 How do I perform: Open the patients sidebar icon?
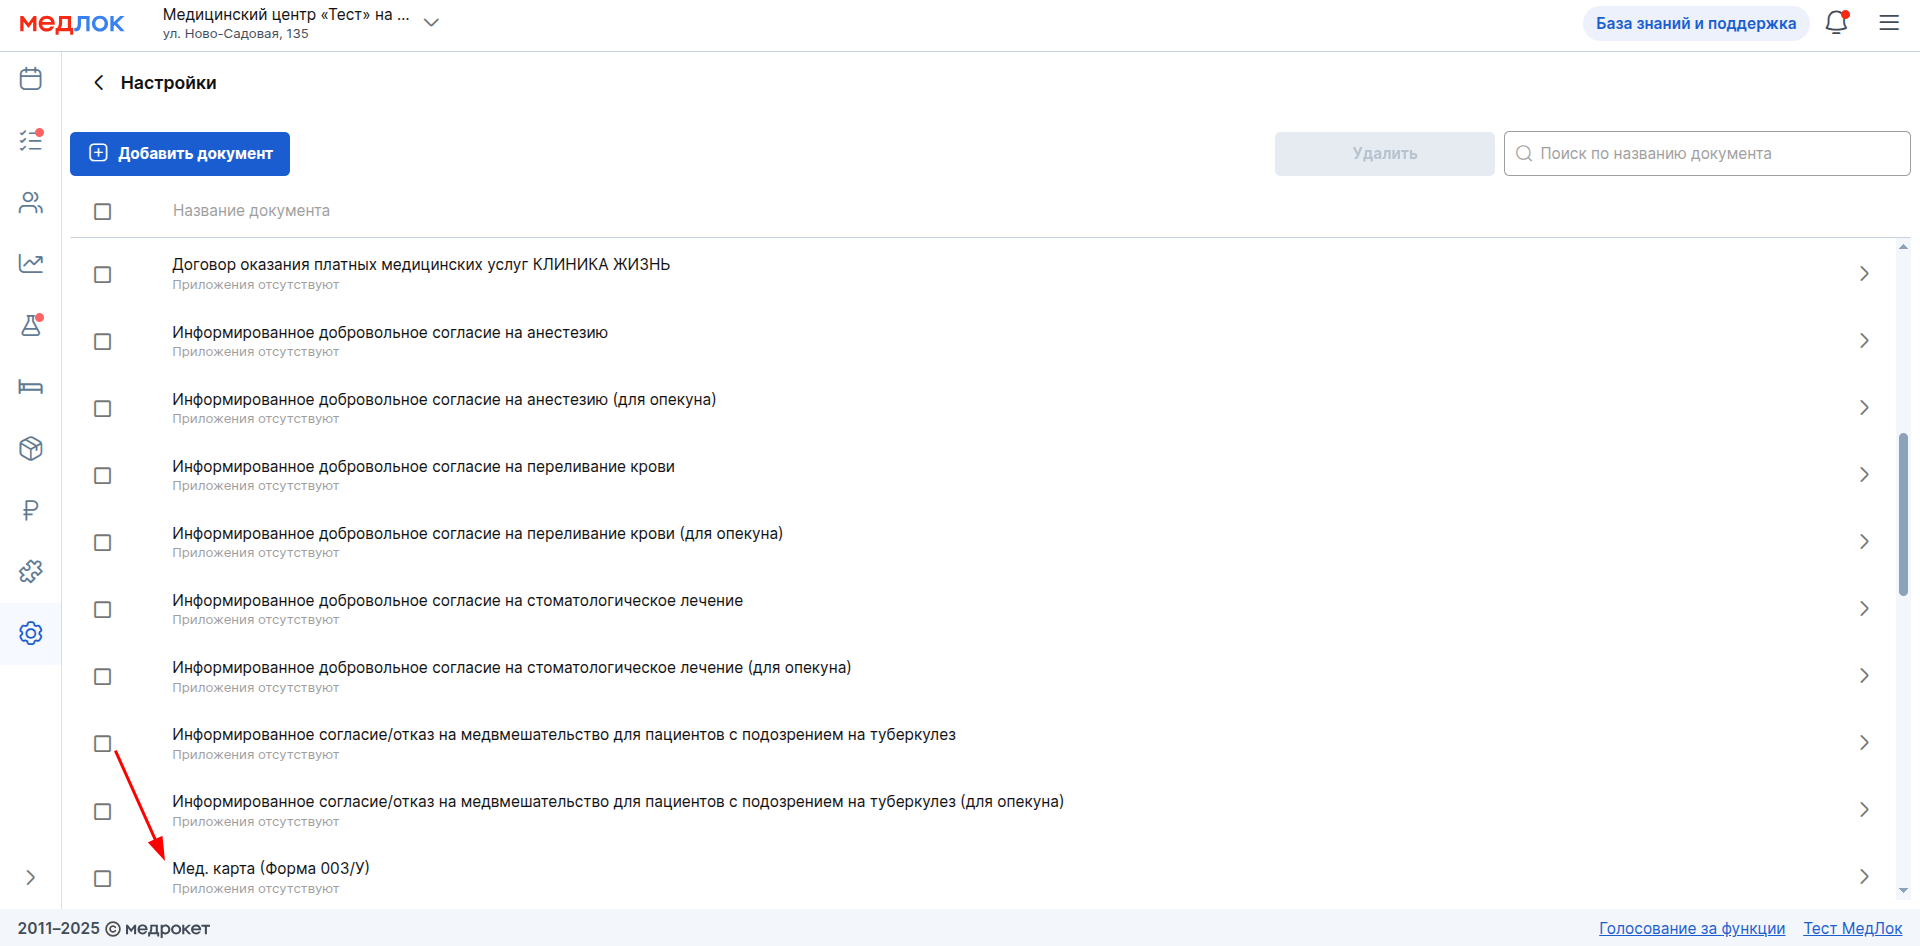[x=31, y=203]
